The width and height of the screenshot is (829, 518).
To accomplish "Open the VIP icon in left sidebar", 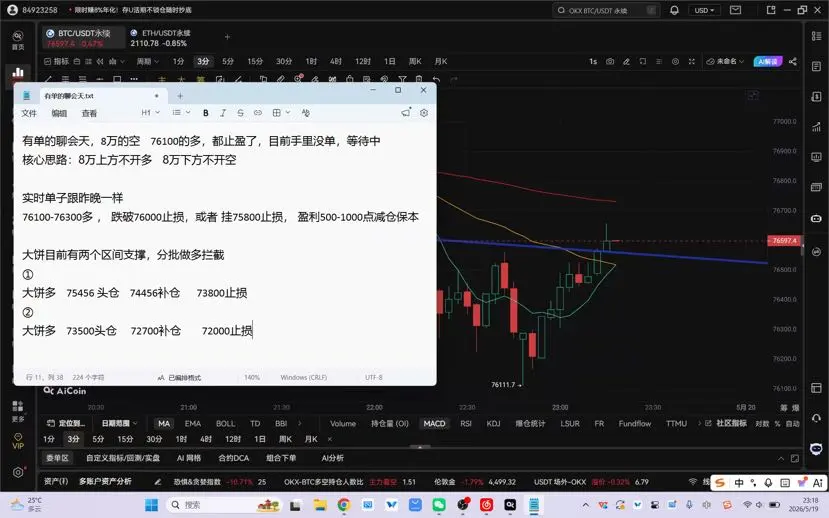I will (x=17, y=441).
